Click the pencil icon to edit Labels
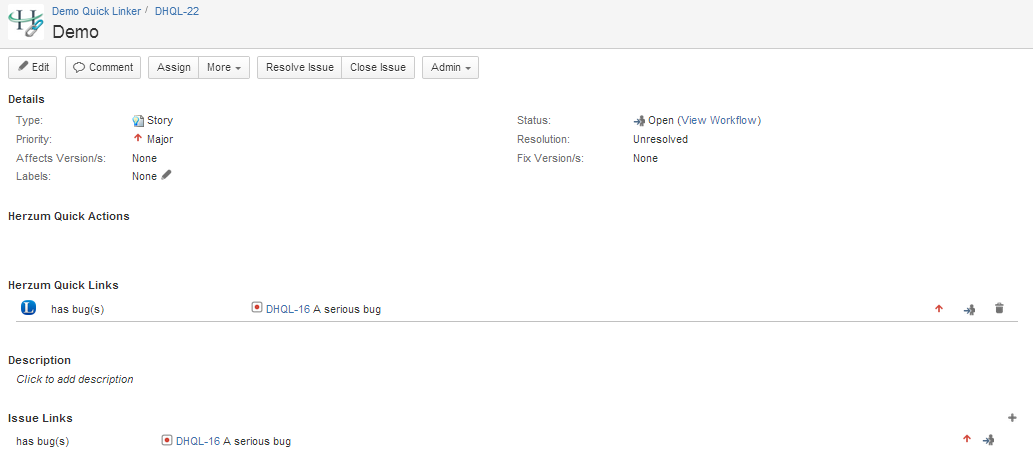1033x459 pixels. 167,176
